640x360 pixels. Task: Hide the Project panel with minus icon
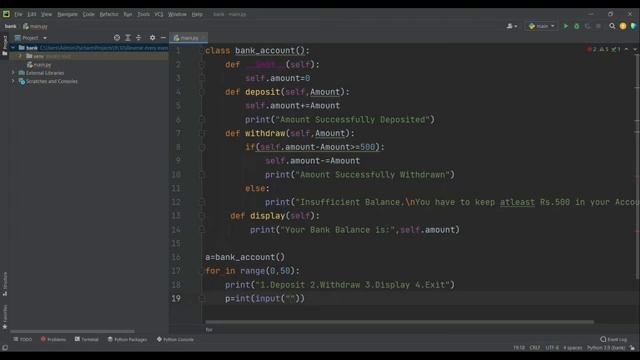point(163,38)
